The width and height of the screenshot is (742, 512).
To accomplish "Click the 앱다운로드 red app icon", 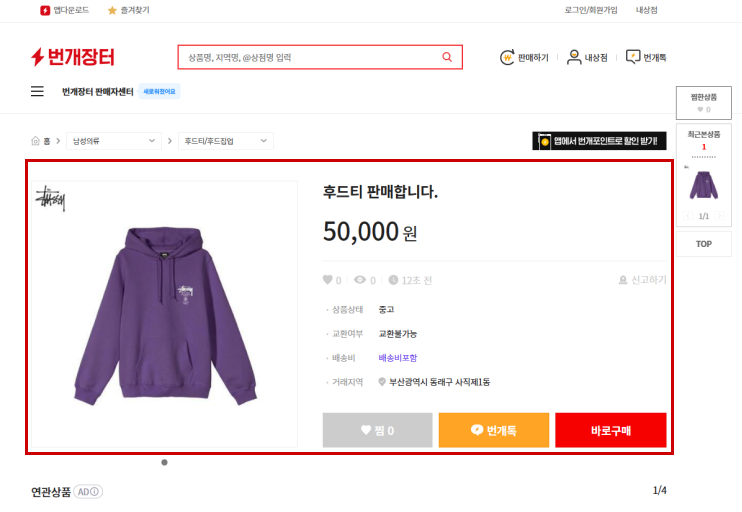I will click(x=45, y=10).
